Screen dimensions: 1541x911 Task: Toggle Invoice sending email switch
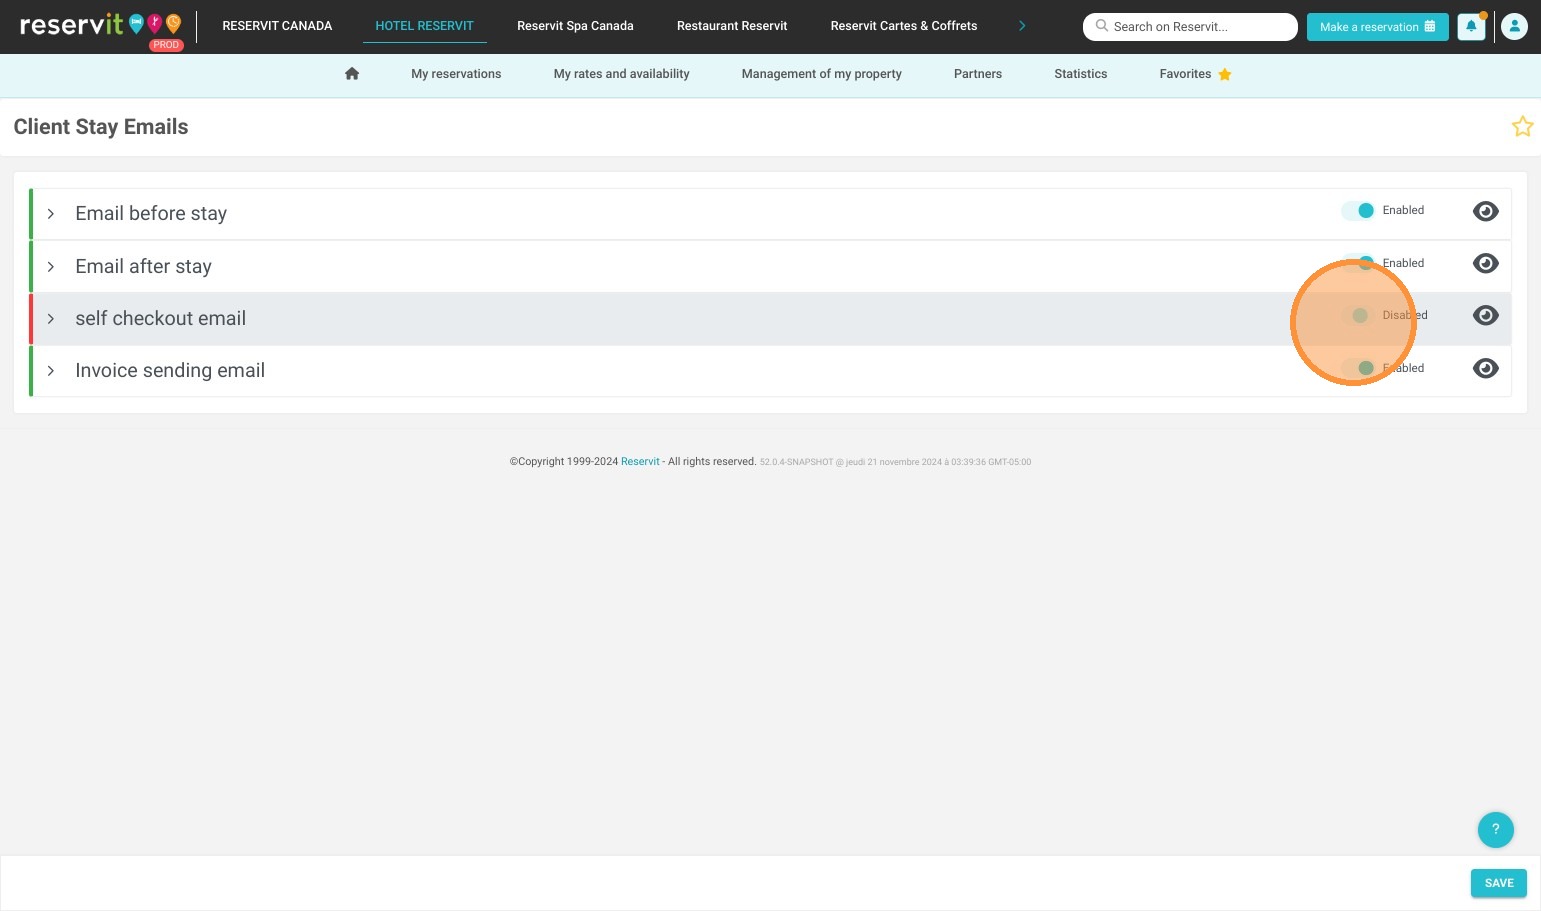[x=1358, y=368]
